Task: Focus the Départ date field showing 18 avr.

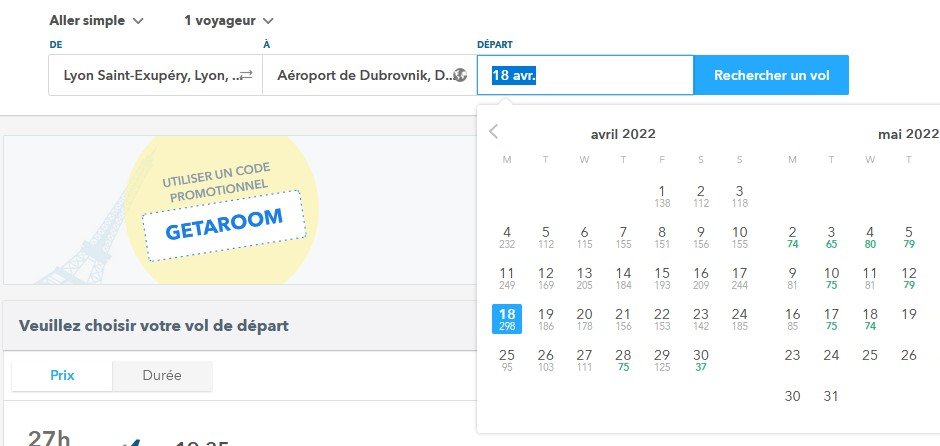Action: pos(585,75)
